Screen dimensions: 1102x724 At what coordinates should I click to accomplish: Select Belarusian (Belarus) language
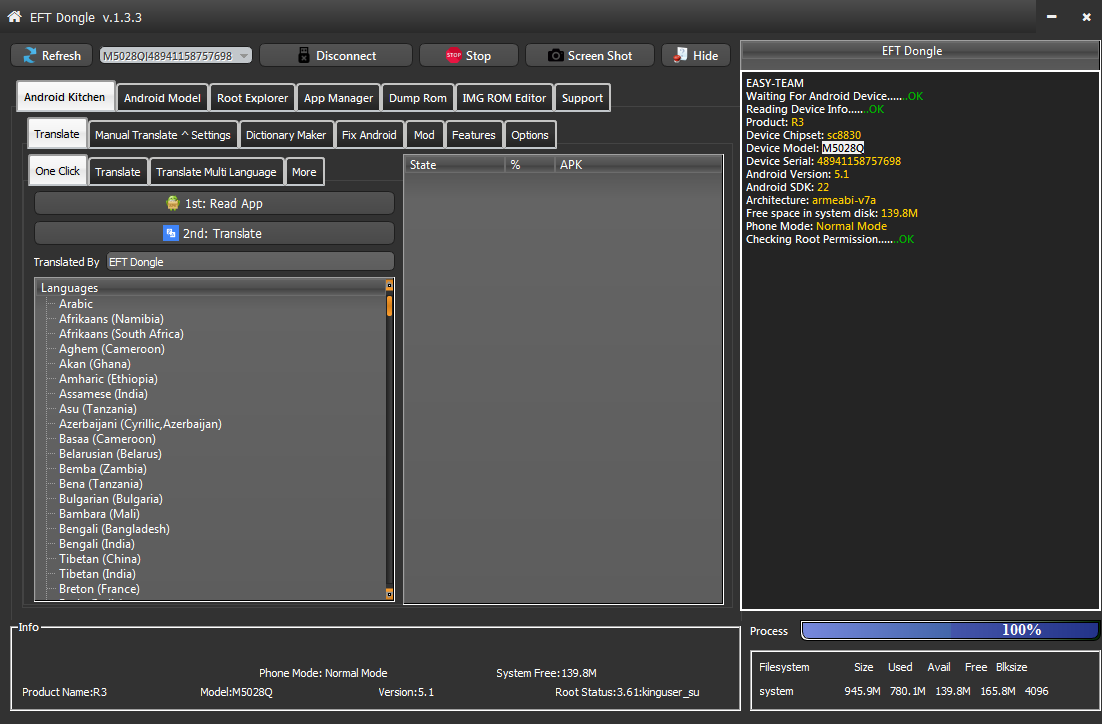click(110, 453)
